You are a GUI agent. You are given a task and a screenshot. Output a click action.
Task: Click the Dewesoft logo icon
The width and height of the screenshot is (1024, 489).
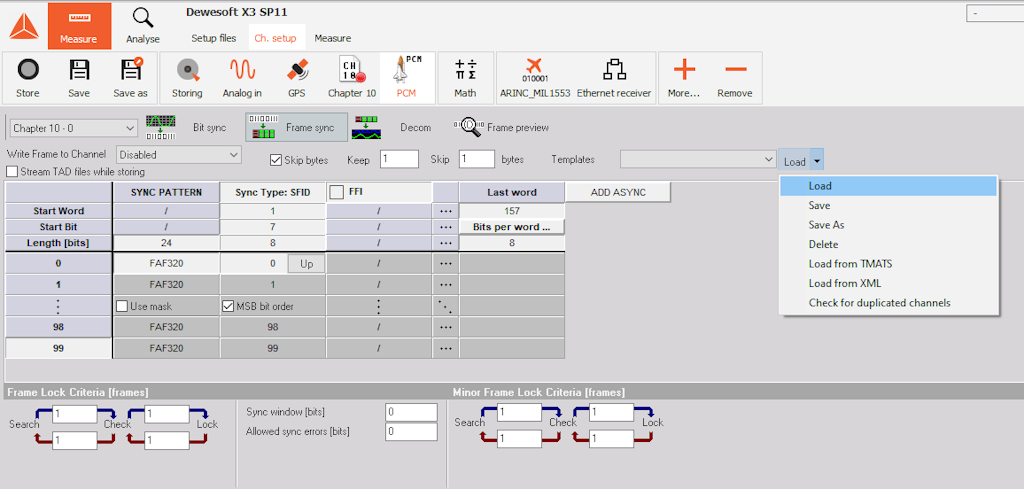[24, 26]
